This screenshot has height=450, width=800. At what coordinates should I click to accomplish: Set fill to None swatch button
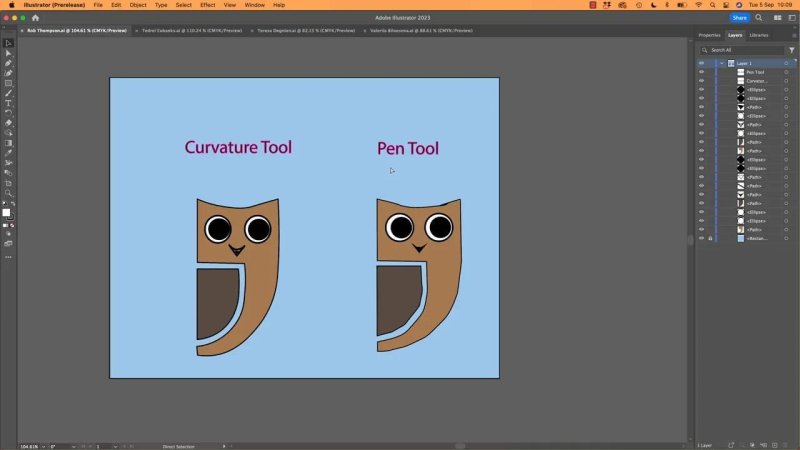(12, 226)
